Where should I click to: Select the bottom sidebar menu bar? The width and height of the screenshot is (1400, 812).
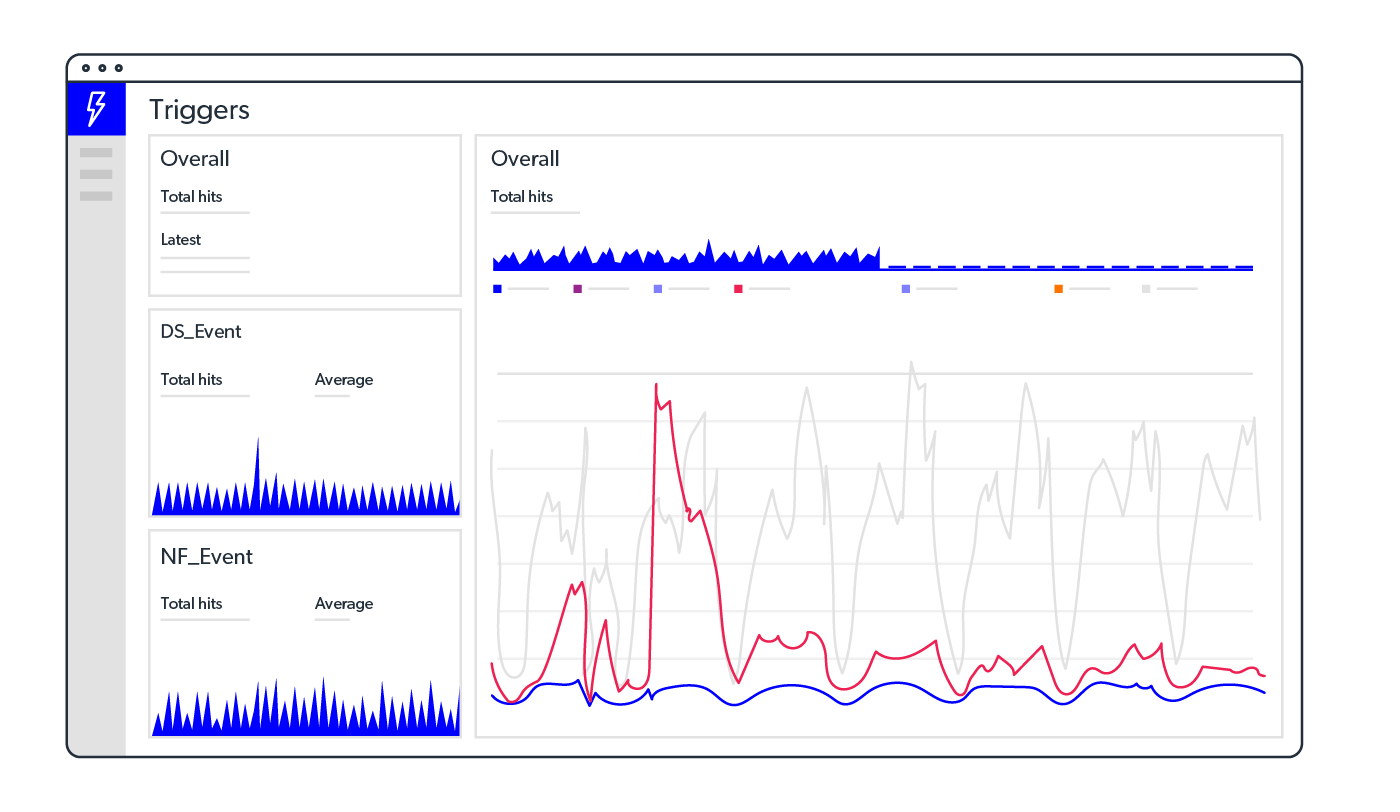pyautogui.click(x=96, y=196)
